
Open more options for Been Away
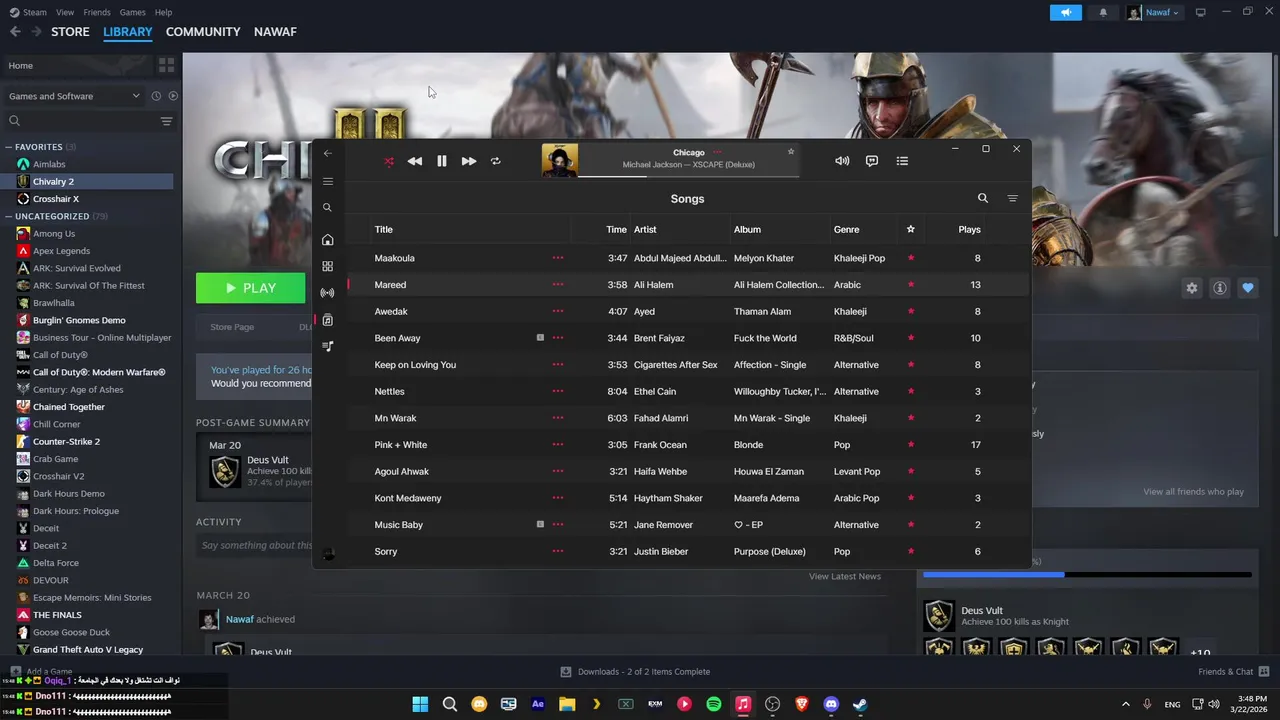pyautogui.click(x=558, y=338)
